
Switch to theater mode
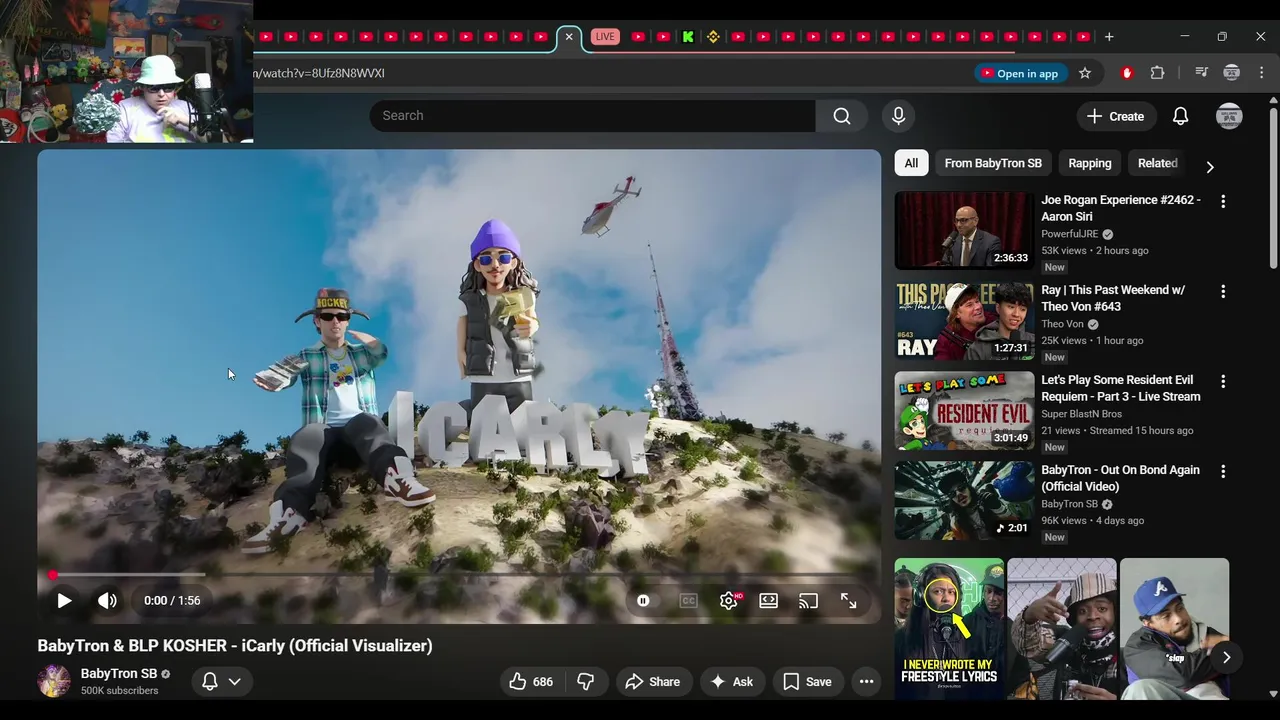coord(768,601)
